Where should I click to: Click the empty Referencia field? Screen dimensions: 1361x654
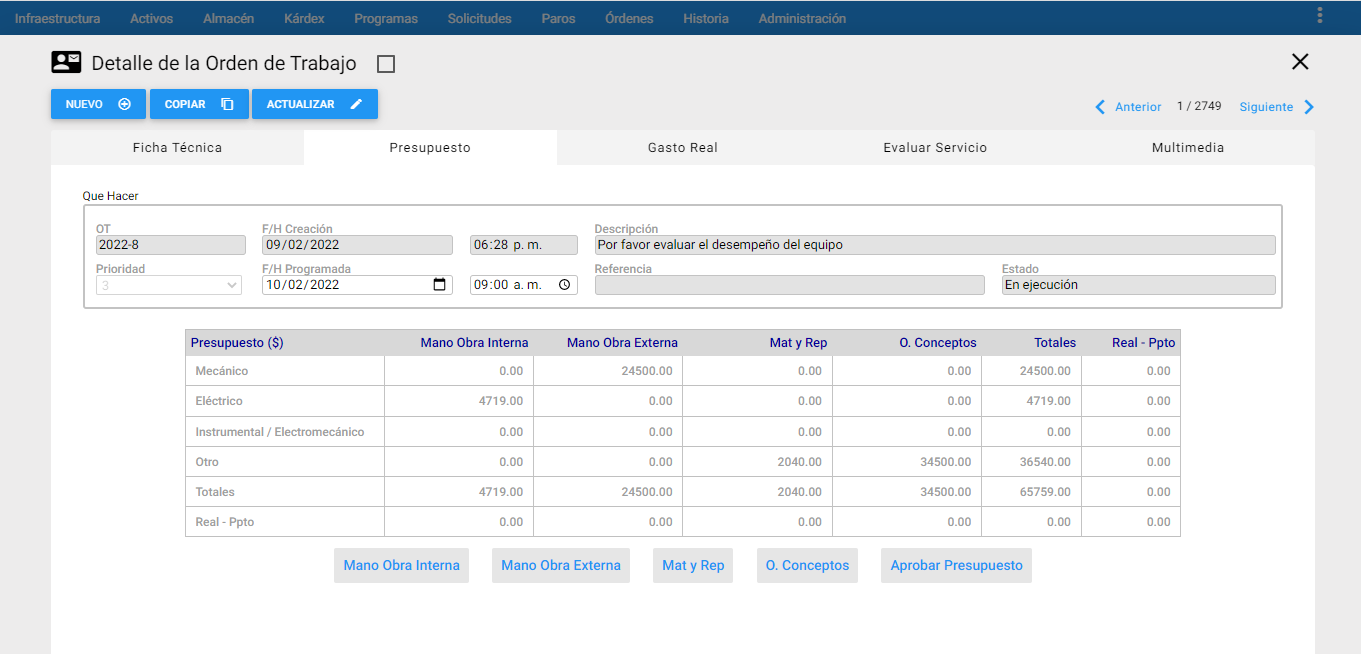(x=790, y=285)
